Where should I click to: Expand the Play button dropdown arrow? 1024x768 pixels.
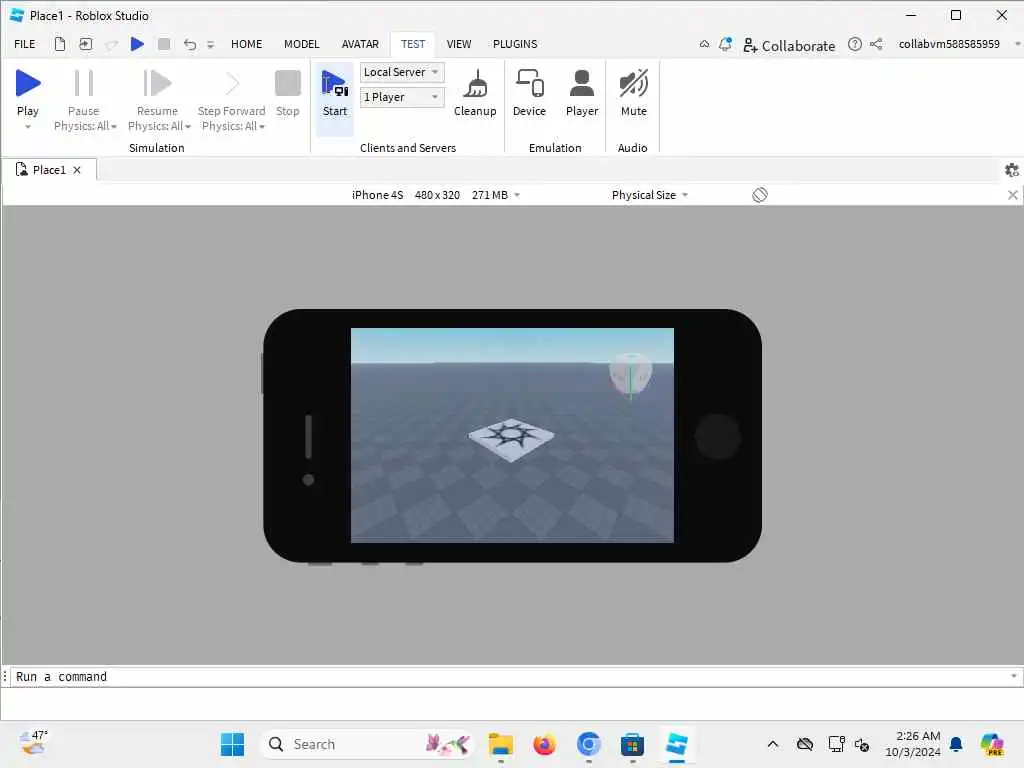[27, 127]
